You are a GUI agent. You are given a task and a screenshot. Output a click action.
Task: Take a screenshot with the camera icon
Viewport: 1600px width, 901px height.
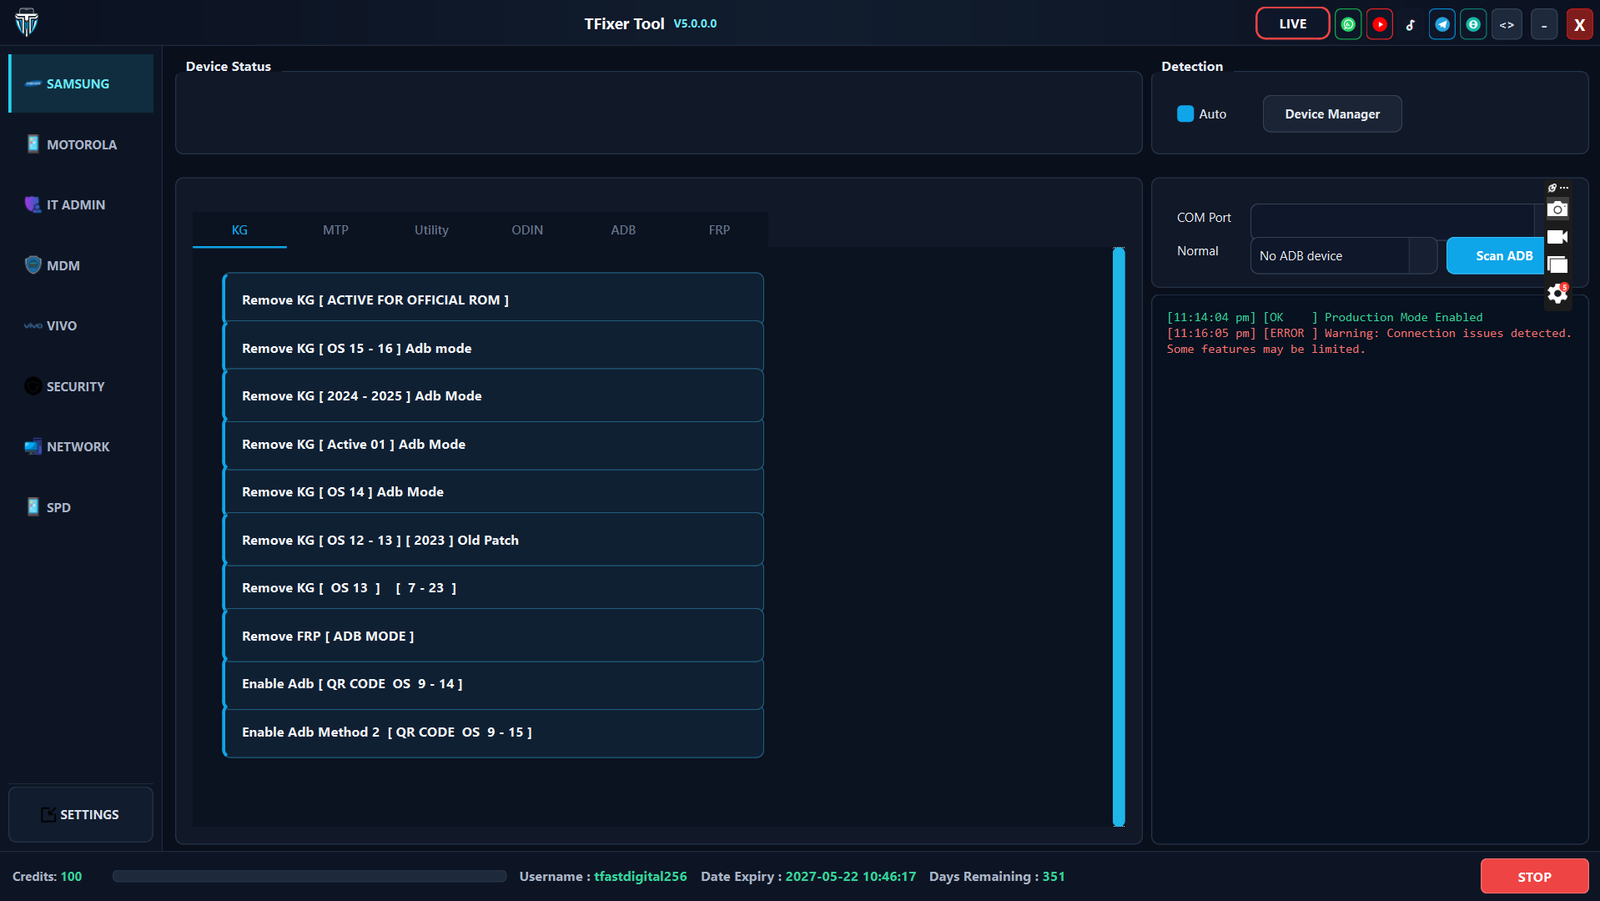click(x=1557, y=209)
